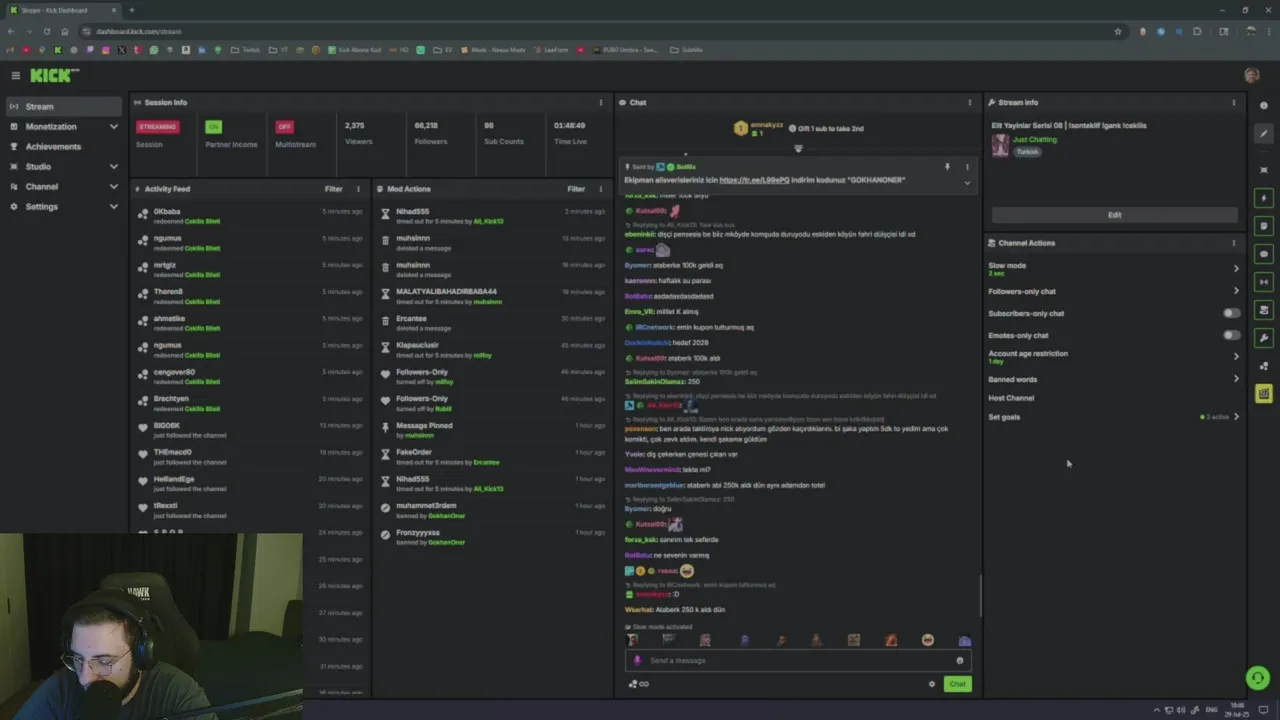Open the Channel Actions panel three-dot menu
Screen dimensions: 1280x720
(x=1233, y=243)
